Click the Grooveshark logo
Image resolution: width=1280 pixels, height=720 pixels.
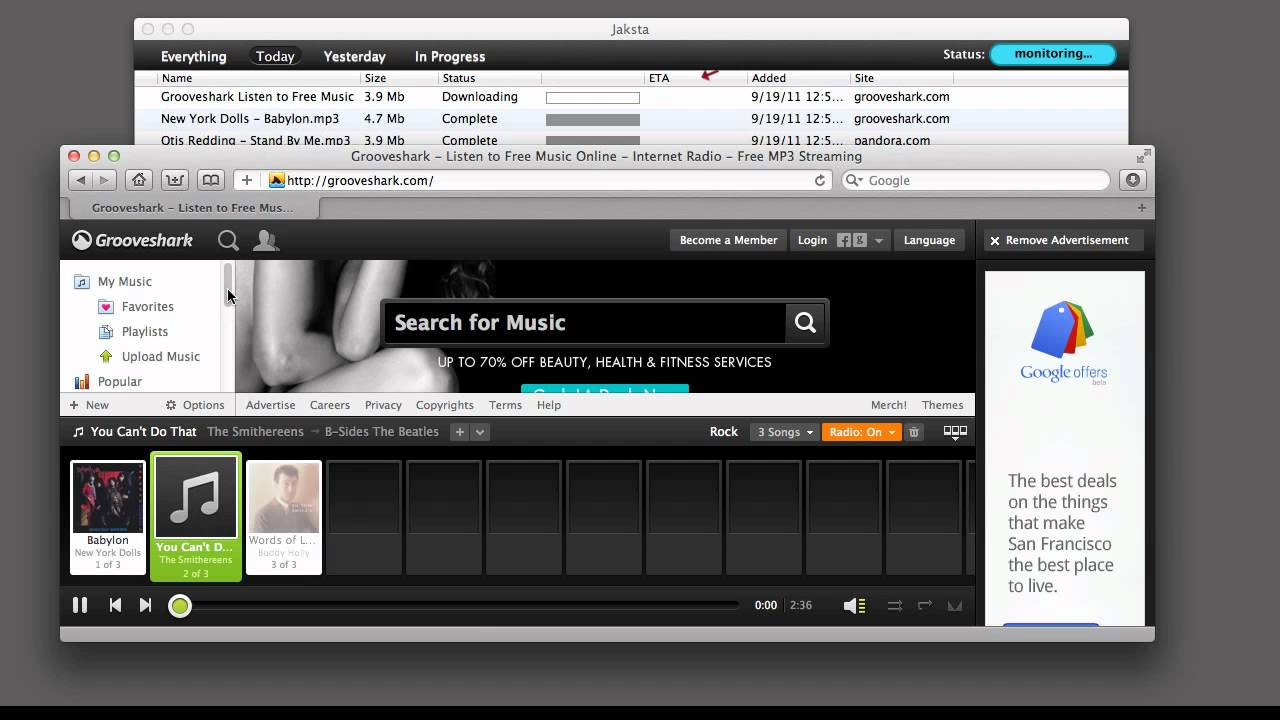pyautogui.click(x=133, y=240)
